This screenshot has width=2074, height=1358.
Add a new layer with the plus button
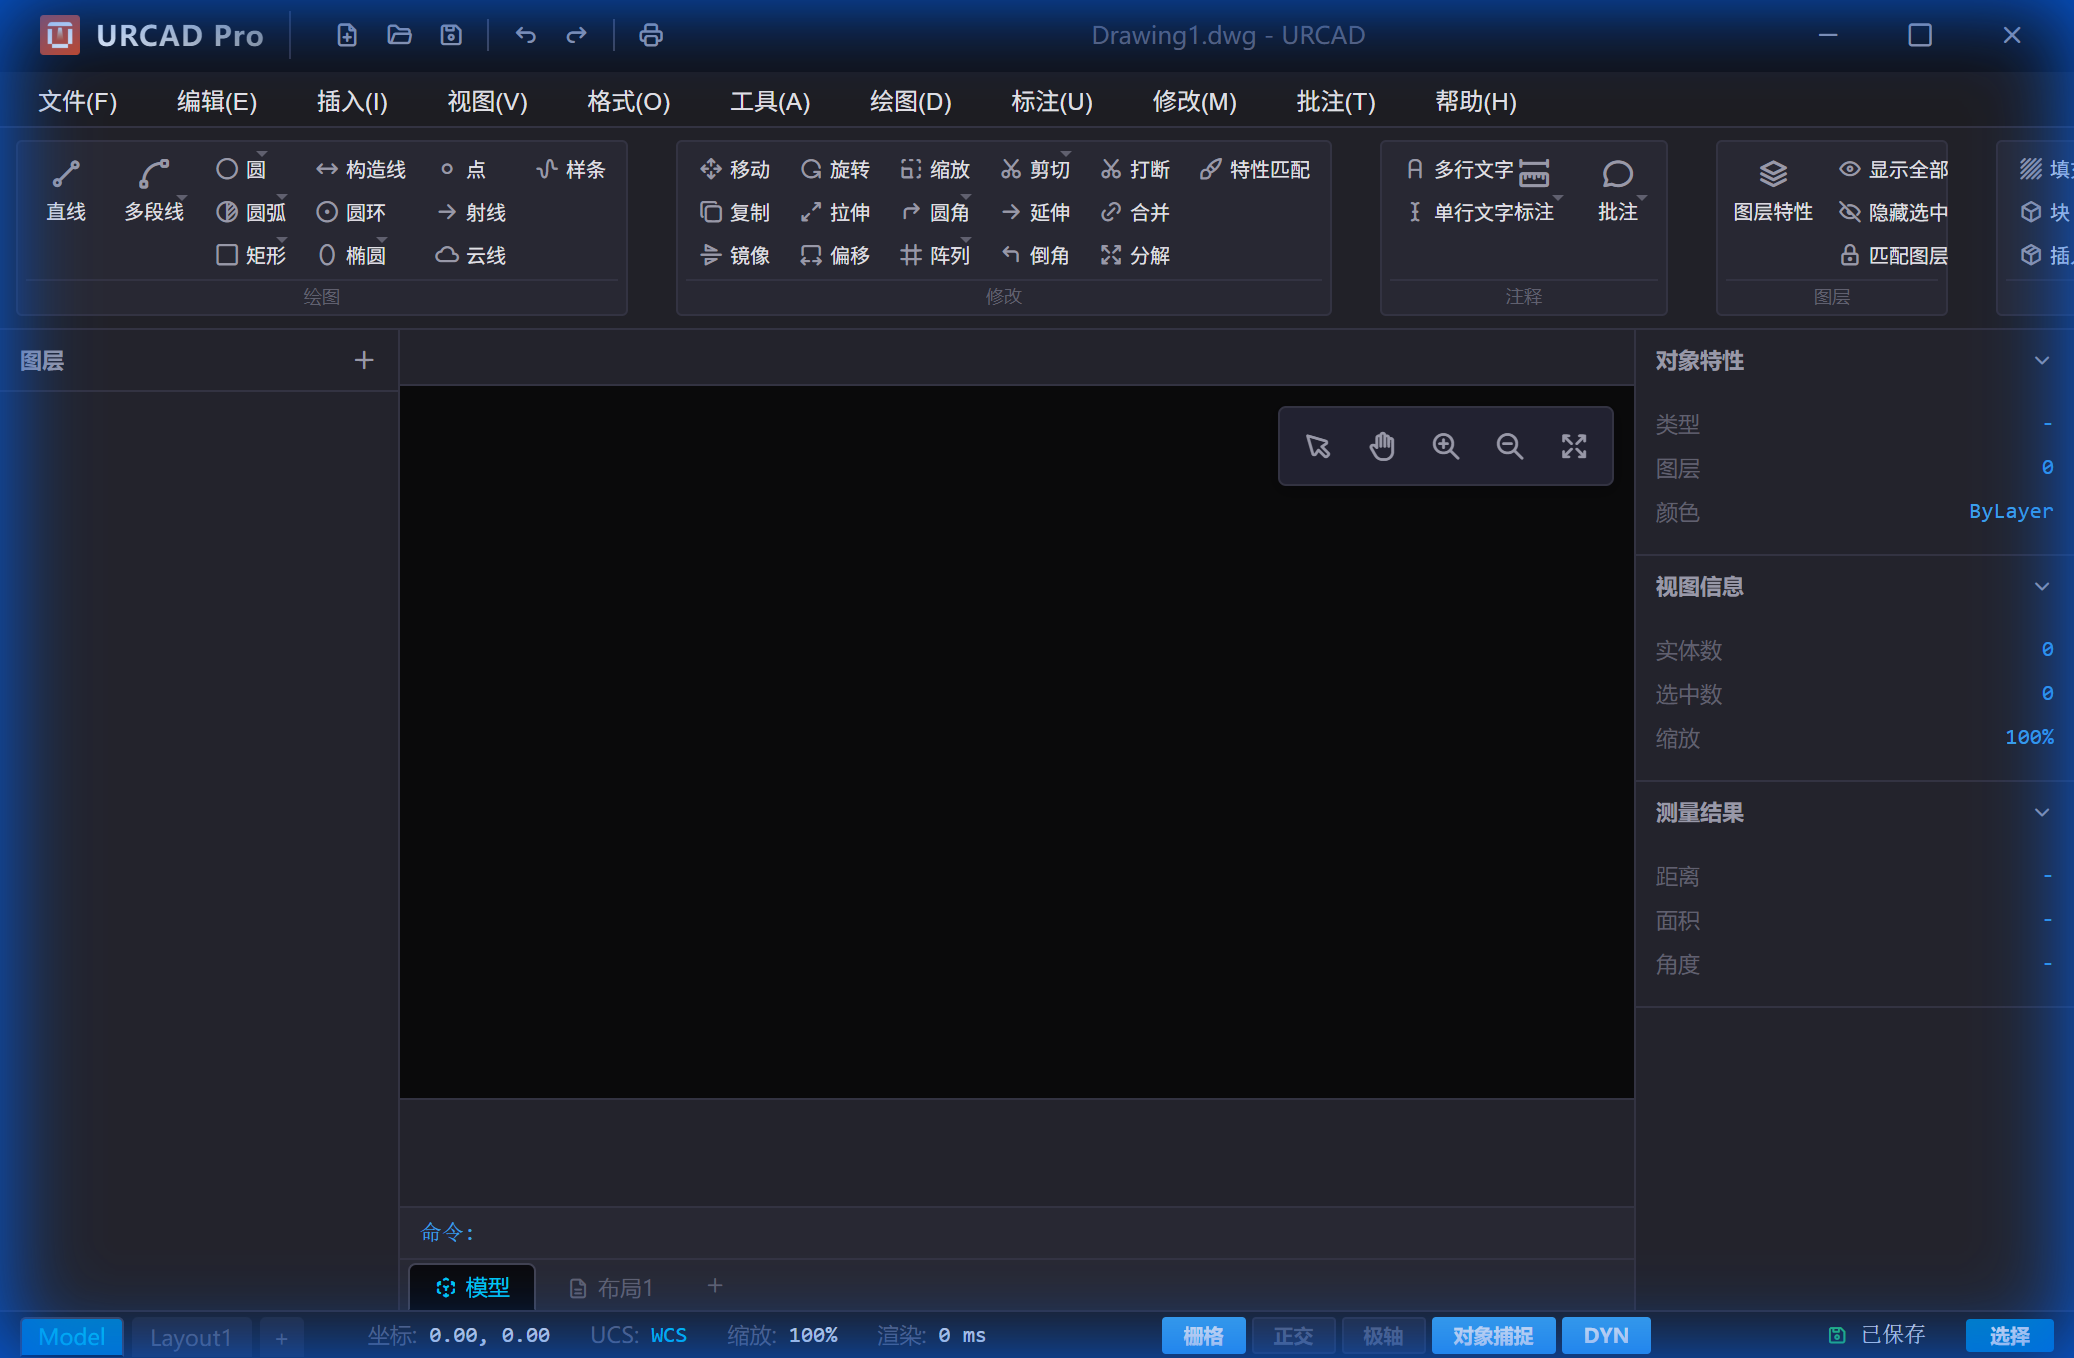(x=364, y=361)
